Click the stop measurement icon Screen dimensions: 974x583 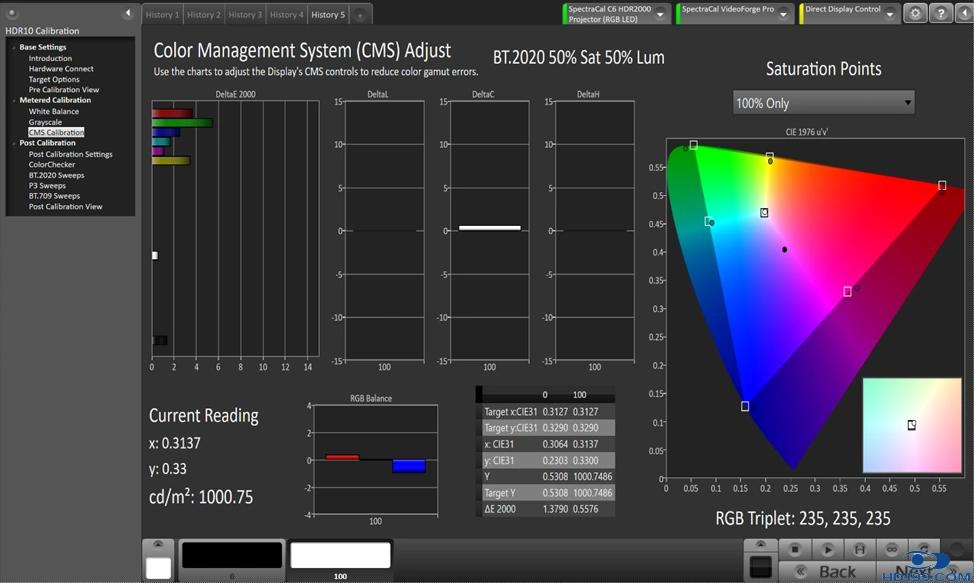tap(795, 549)
